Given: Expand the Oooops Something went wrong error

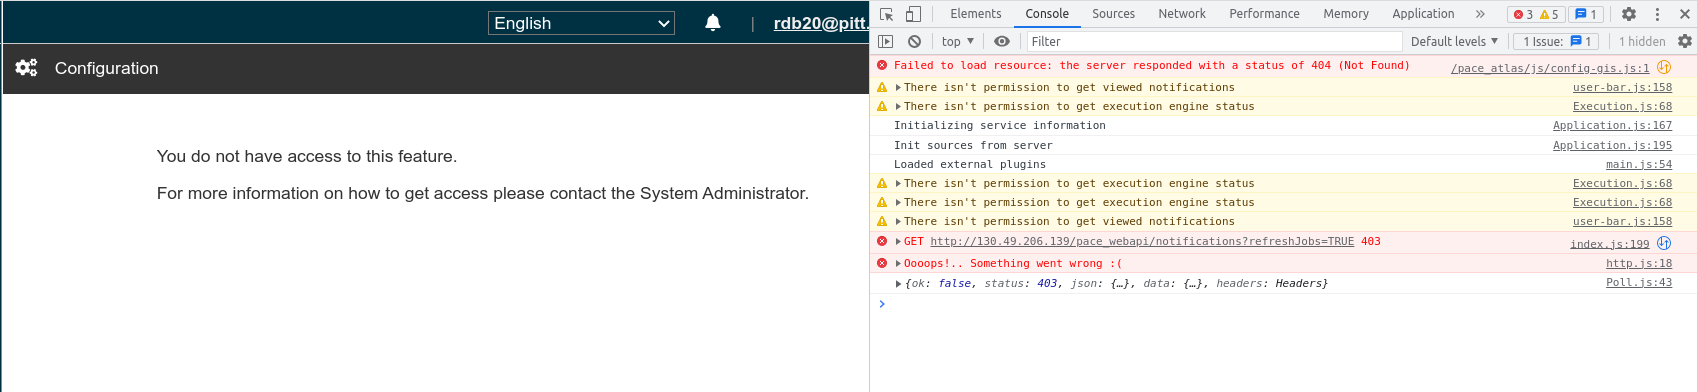Looking at the screenshot, I should 898,264.
